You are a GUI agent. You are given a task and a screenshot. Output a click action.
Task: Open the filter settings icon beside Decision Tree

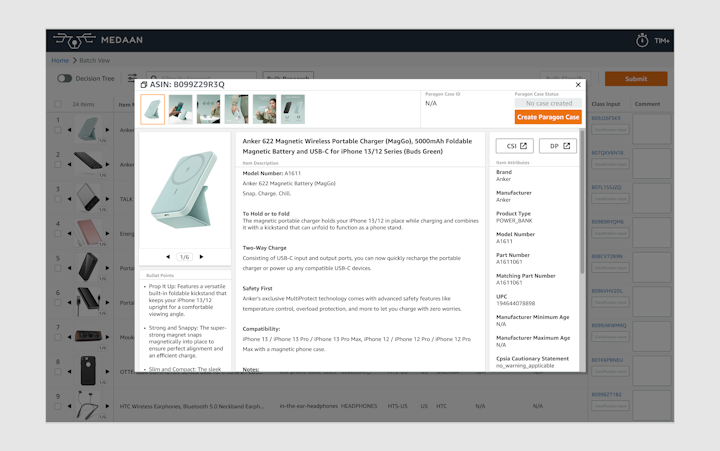click(x=132, y=78)
